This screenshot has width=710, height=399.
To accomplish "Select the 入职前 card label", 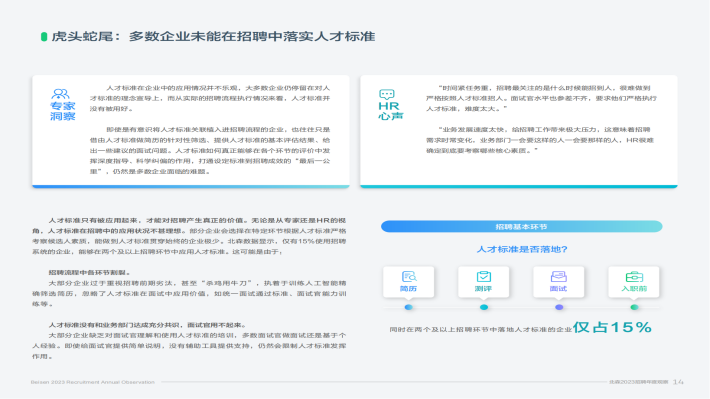I will 634,288.
